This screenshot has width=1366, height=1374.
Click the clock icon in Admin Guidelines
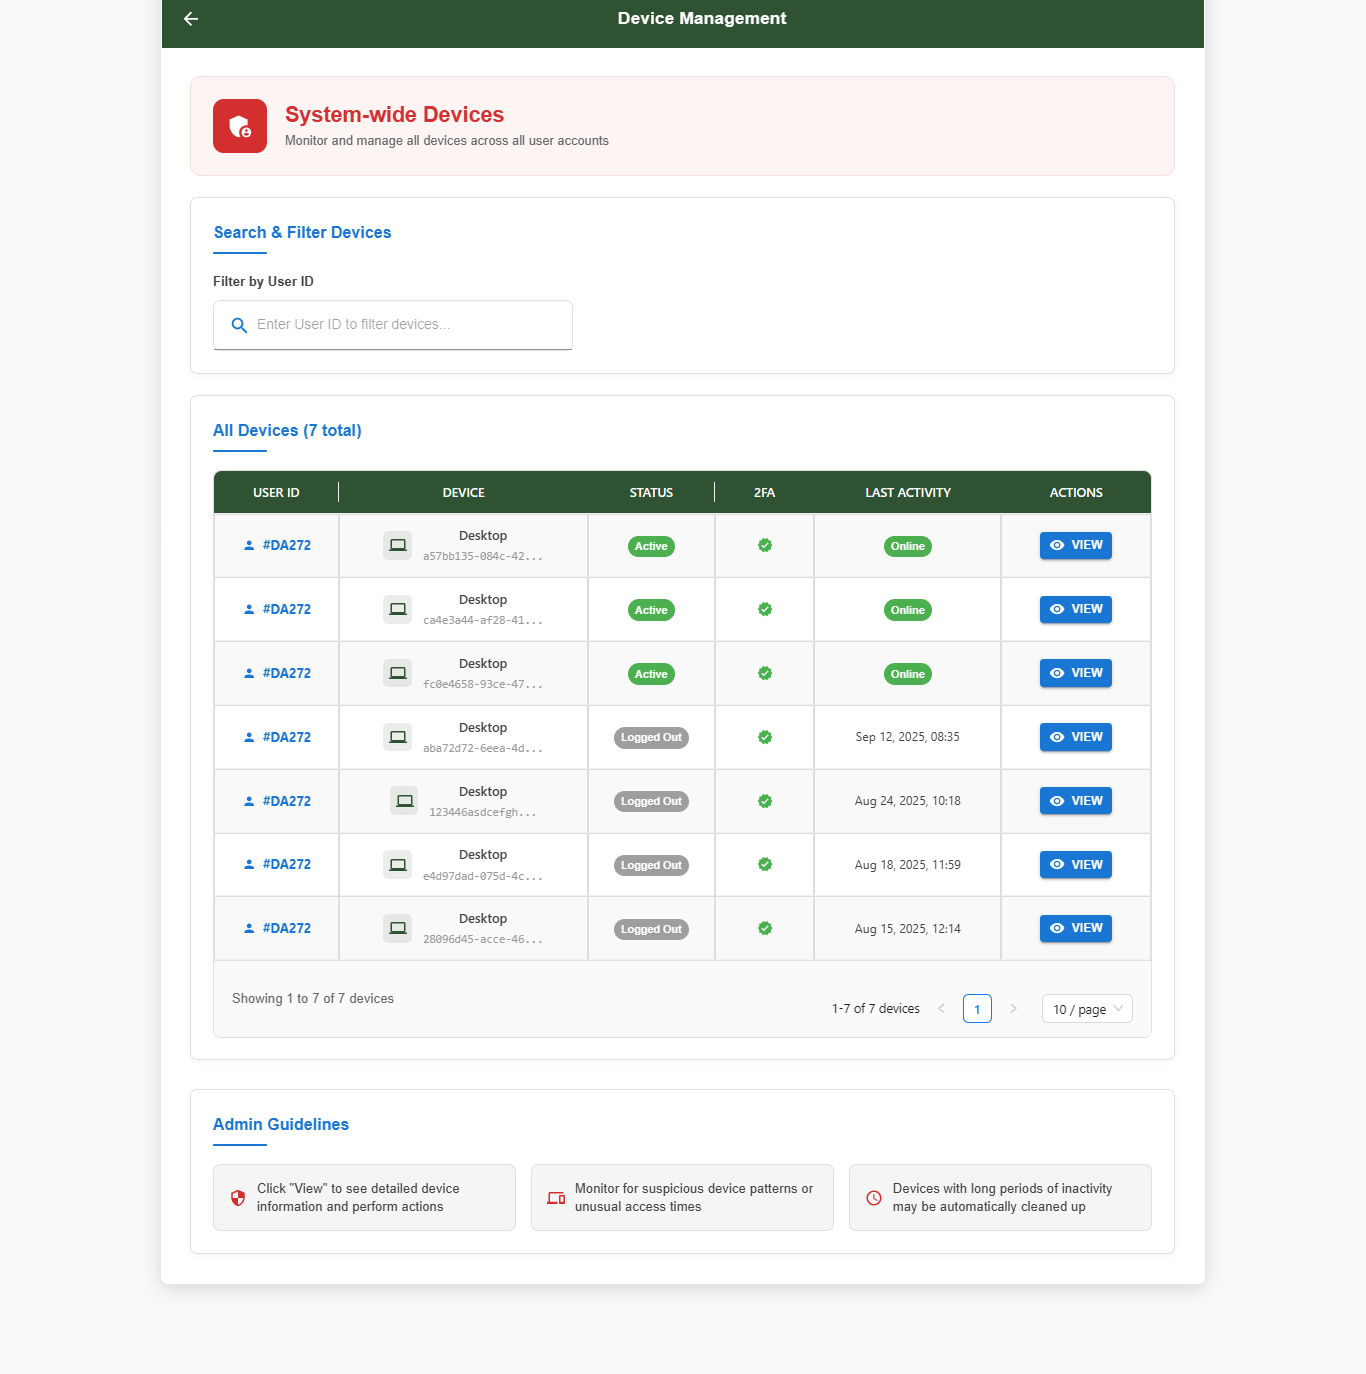point(874,1198)
